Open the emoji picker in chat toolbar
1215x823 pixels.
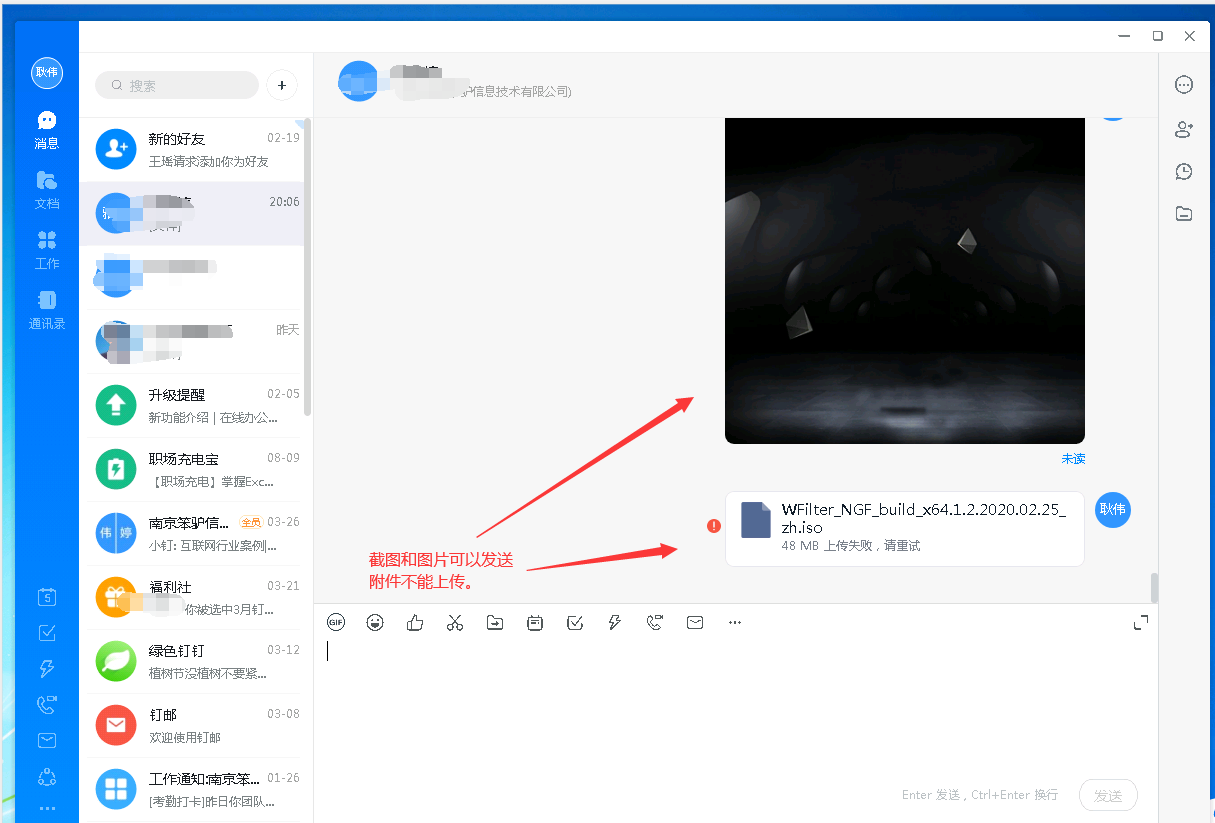375,623
